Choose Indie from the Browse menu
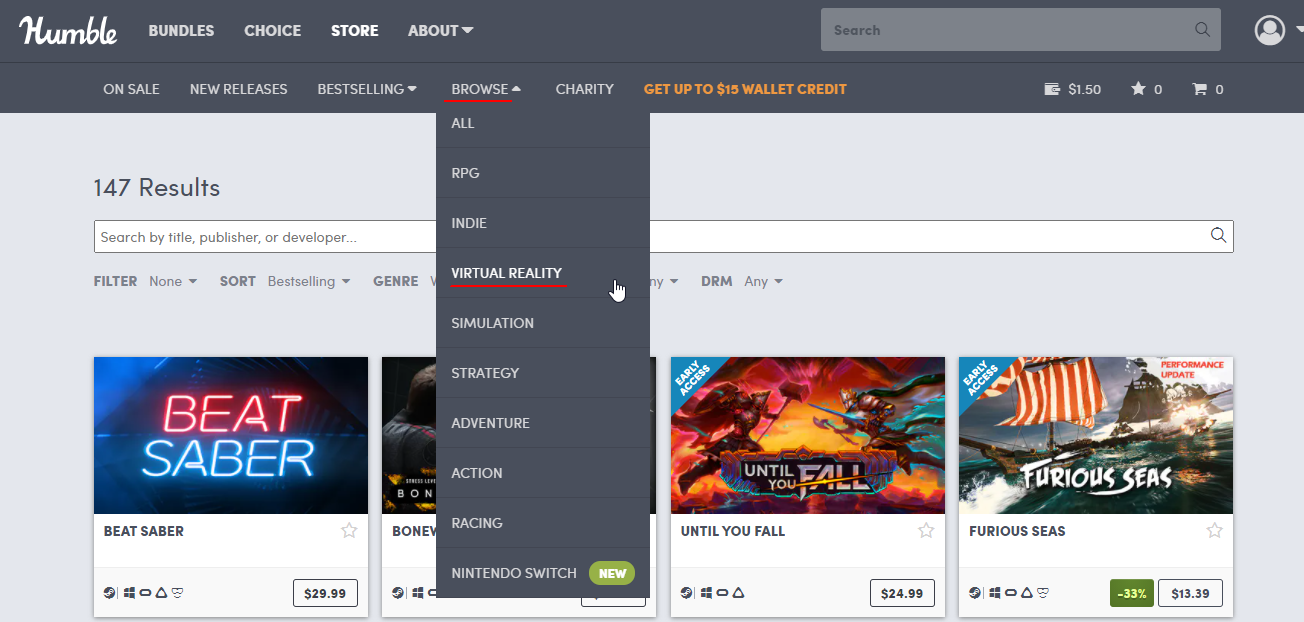The width and height of the screenshot is (1304, 622). click(543, 223)
